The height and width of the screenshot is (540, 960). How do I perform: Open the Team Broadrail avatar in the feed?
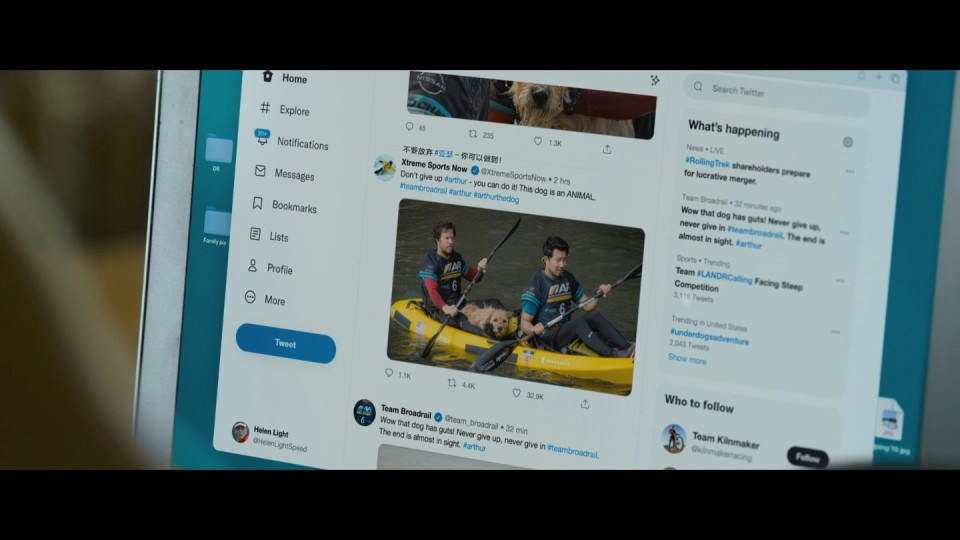[x=364, y=412]
